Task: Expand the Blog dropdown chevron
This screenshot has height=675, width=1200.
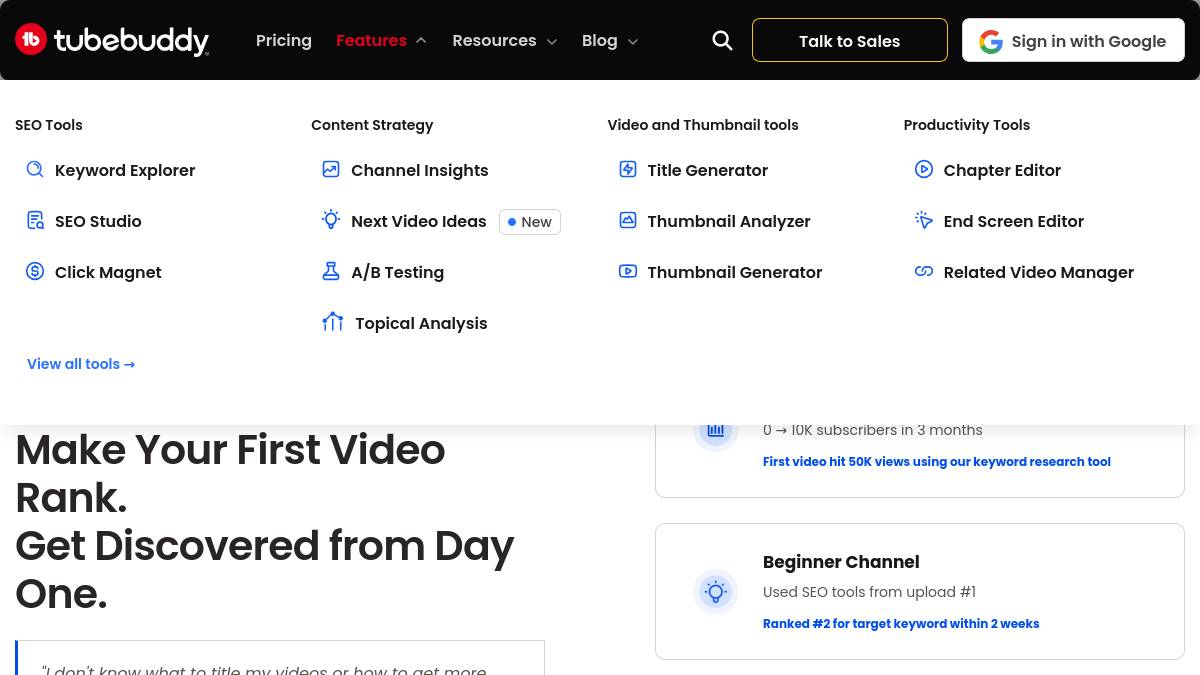Action: click(x=632, y=42)
